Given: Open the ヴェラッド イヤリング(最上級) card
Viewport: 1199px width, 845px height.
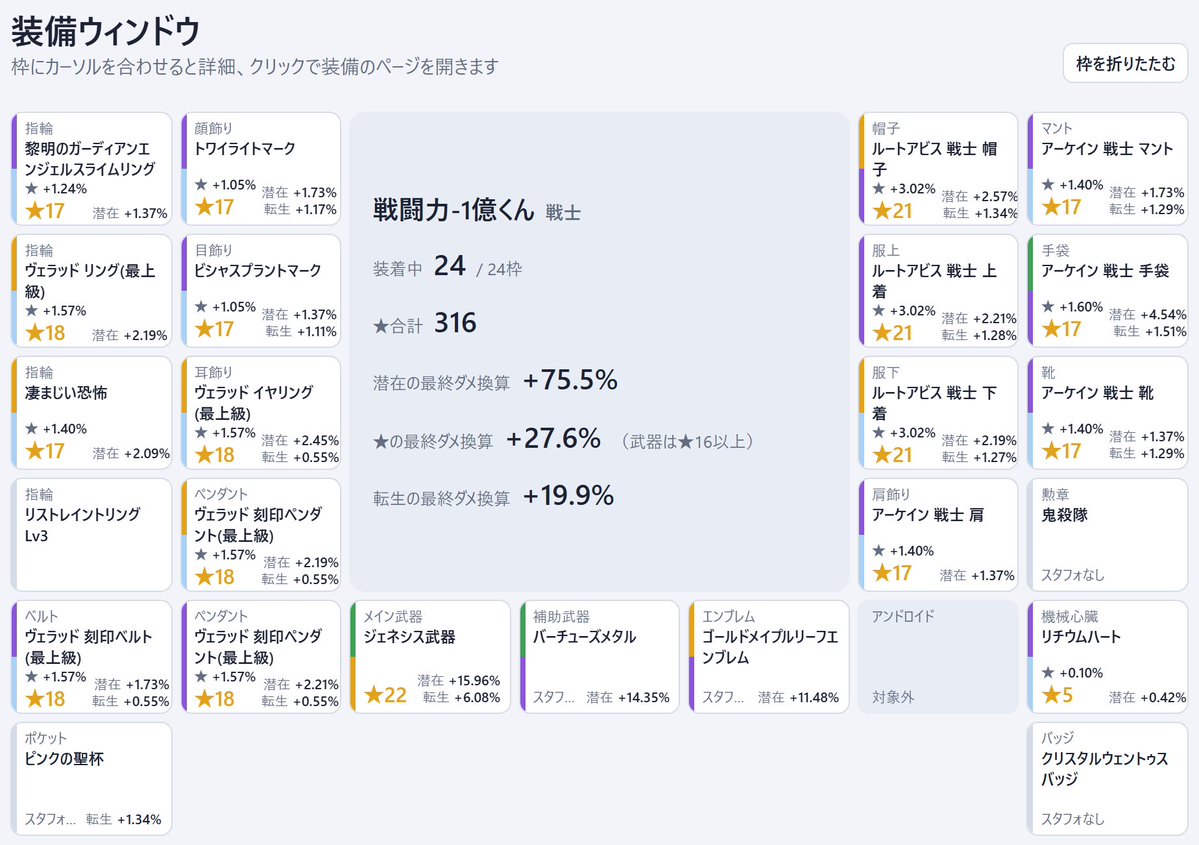Looking at the screenshot, I should tap(261, 413).
